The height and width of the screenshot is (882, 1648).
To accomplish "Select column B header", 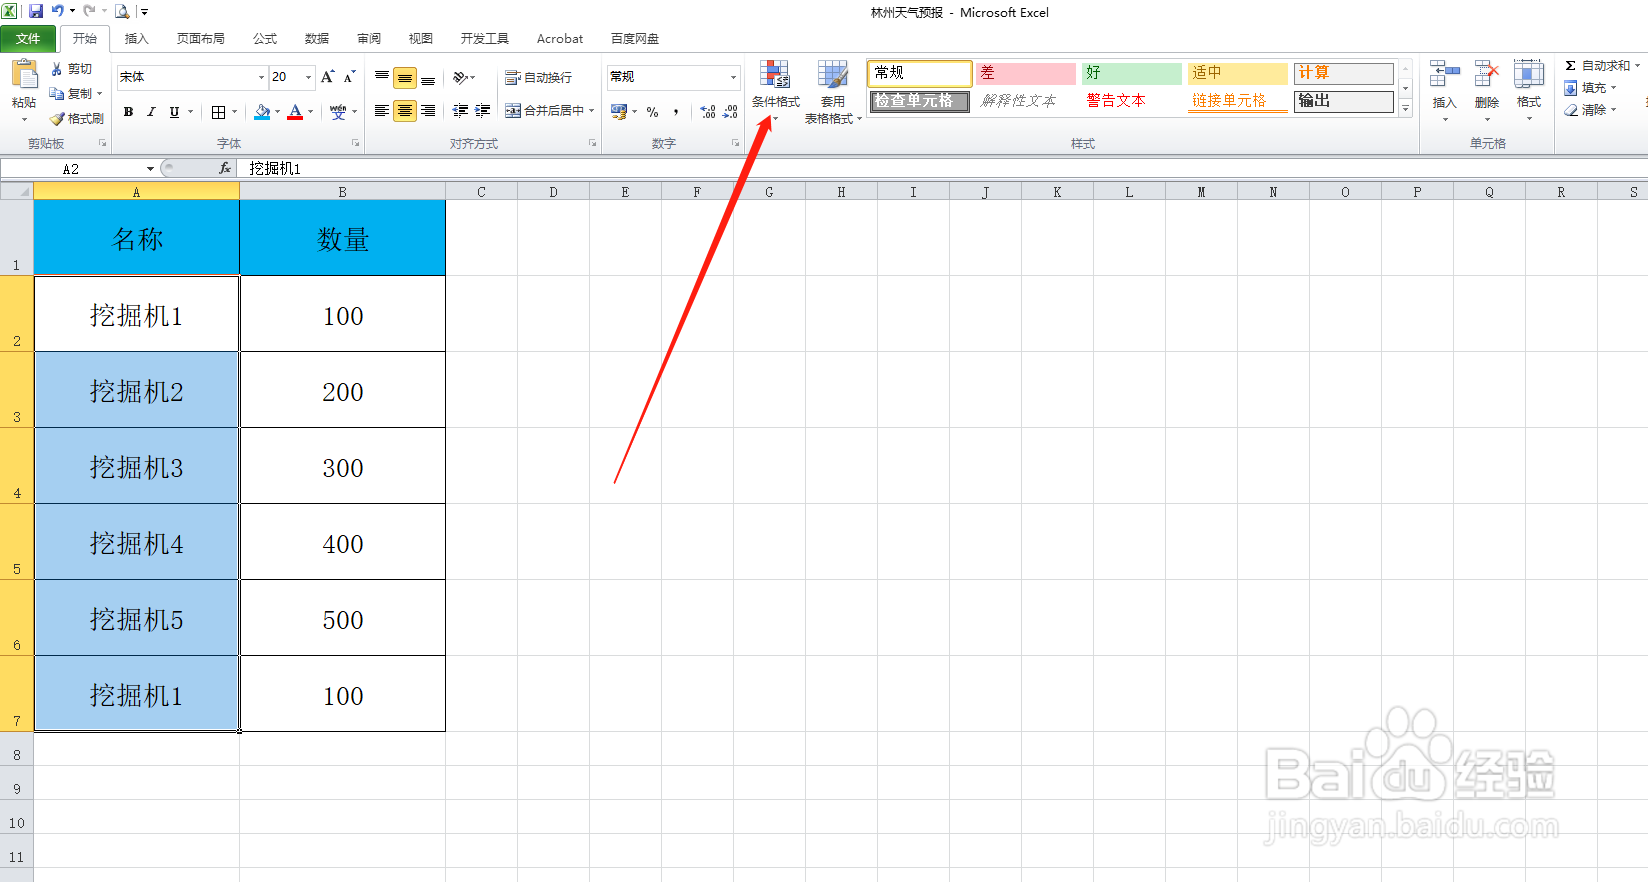I will (x=342, y=191).
